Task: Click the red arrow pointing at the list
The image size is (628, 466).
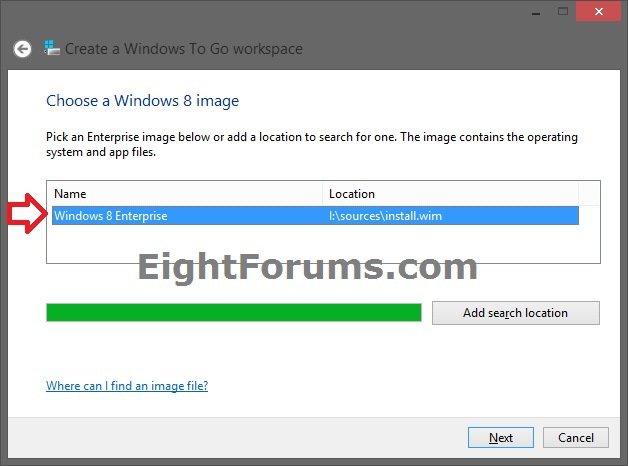Action: (24, 215)
